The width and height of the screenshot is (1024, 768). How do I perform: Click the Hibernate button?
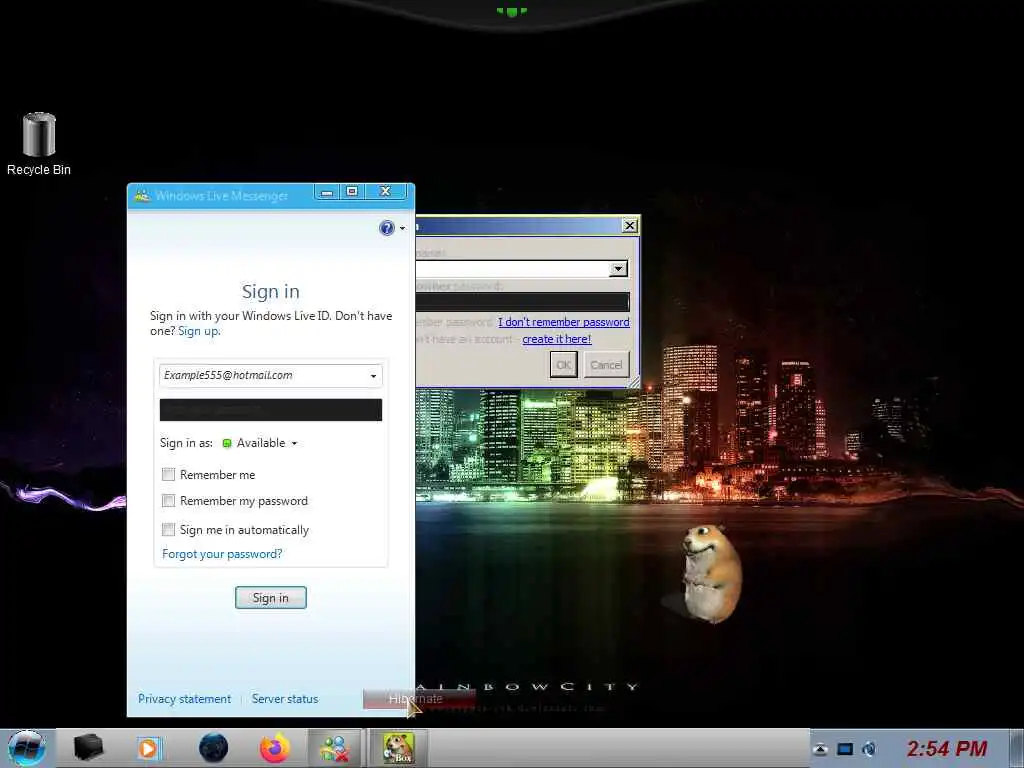tap(419, 699)
